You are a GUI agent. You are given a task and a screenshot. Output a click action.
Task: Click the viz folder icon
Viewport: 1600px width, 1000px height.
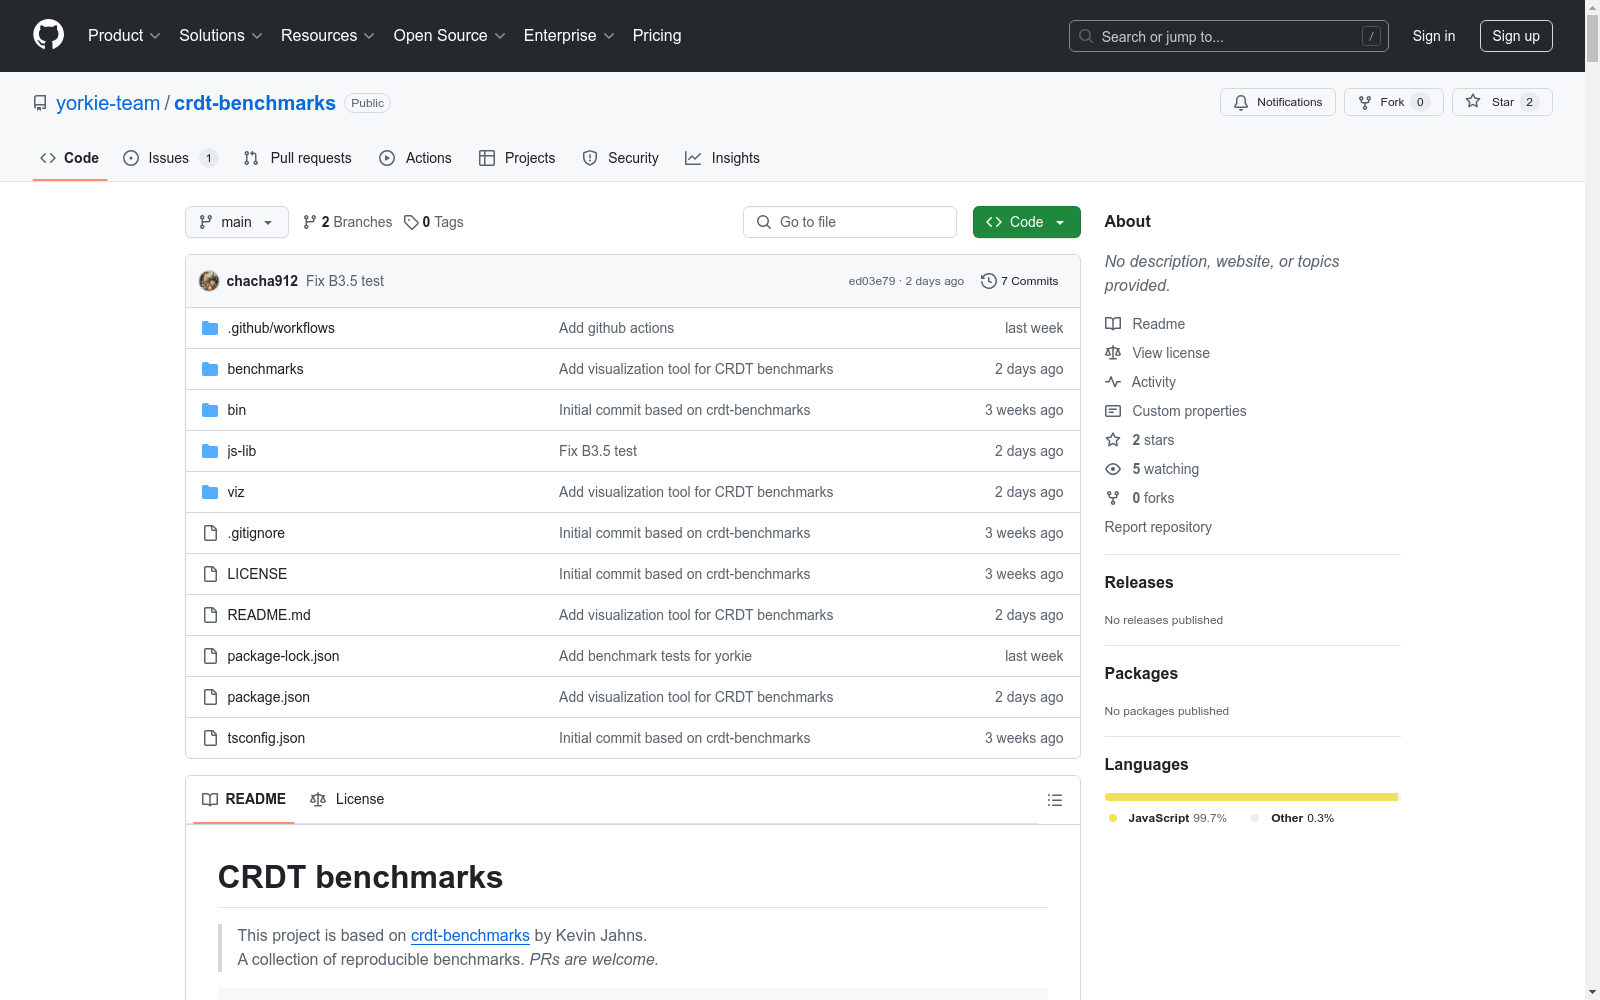210,492
